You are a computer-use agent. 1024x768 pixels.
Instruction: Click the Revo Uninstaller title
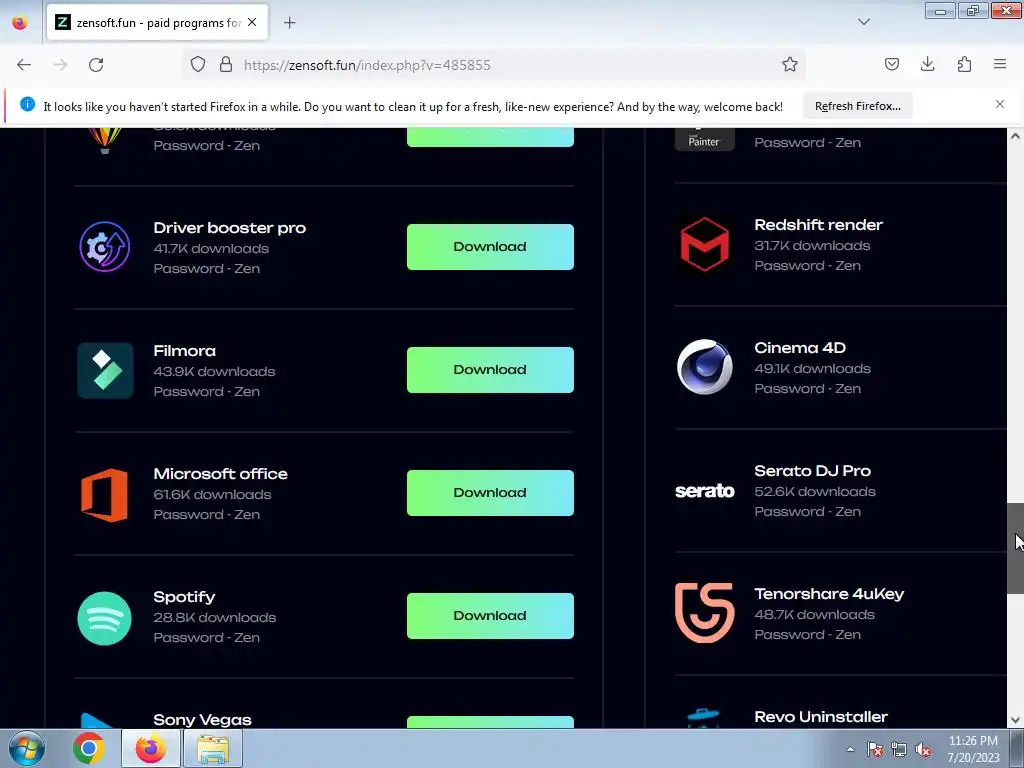(x=821, y=716)
